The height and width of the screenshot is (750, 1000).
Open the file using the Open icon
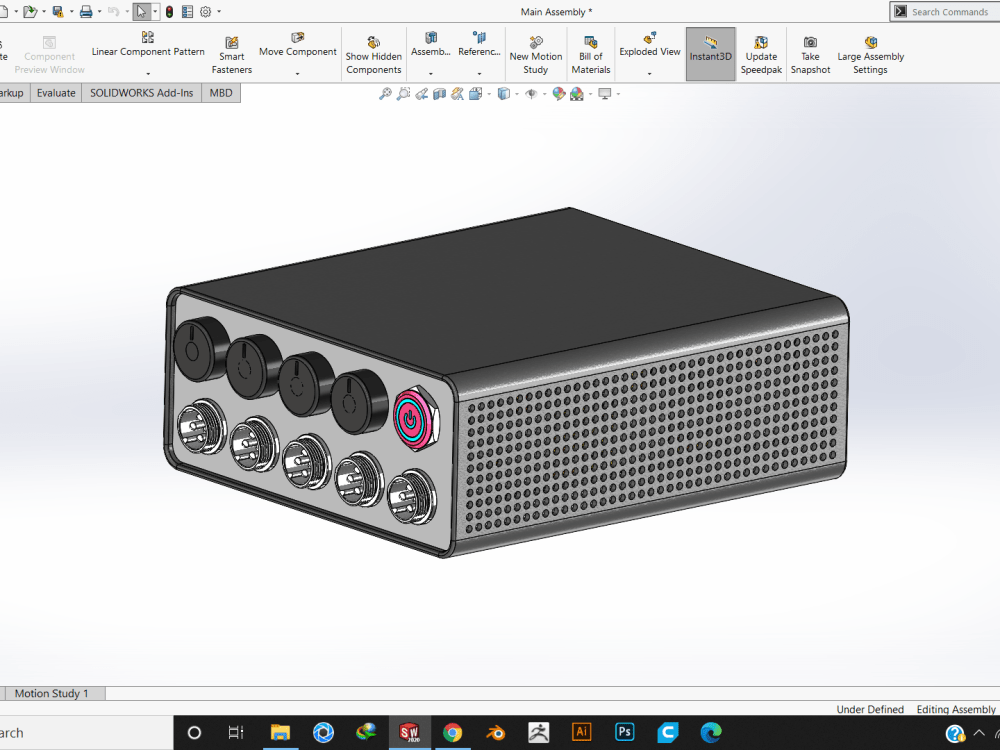29,11
